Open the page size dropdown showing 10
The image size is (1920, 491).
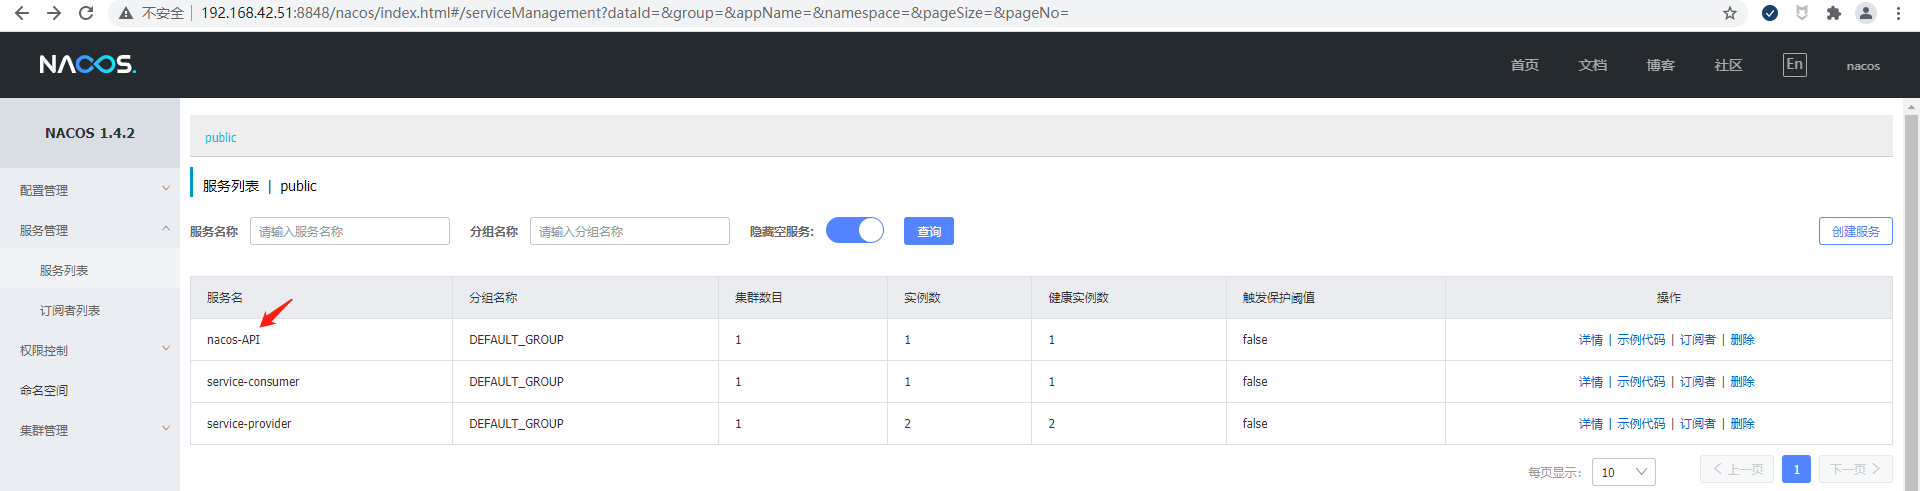pos(1623,472)
